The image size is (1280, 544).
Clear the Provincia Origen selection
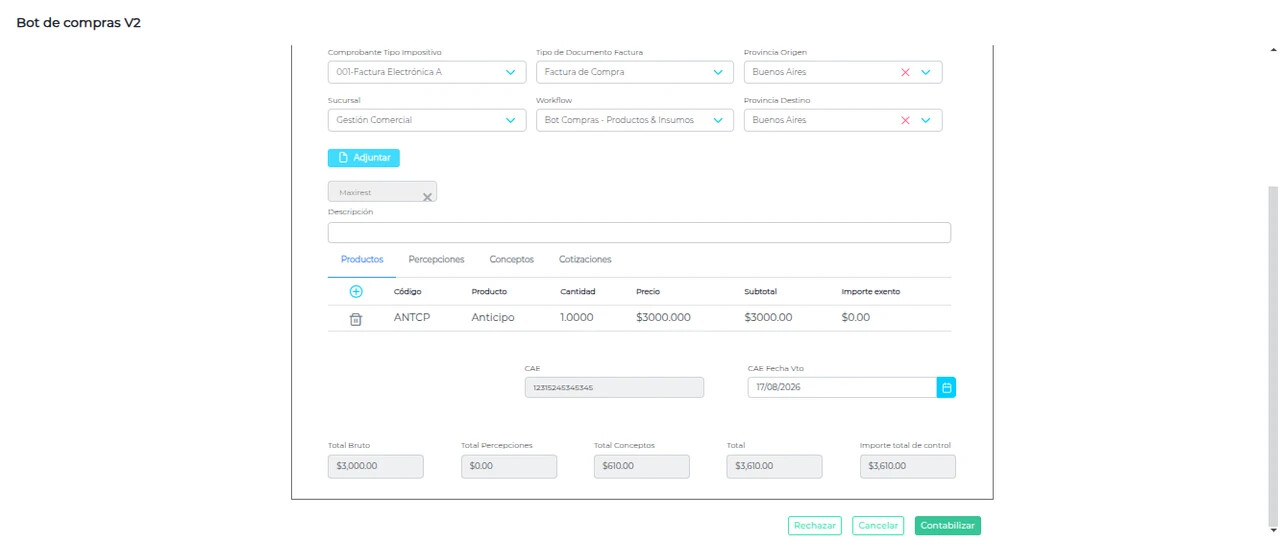(x=905, y=72)
